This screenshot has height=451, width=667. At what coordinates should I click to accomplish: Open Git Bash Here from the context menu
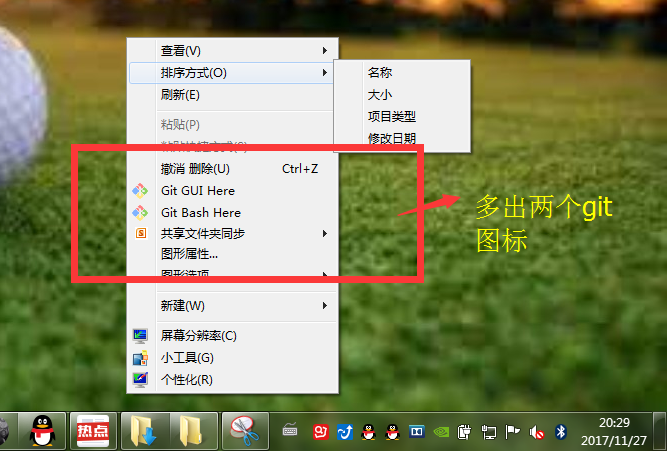pyautogui.click(x=233, y=212)
